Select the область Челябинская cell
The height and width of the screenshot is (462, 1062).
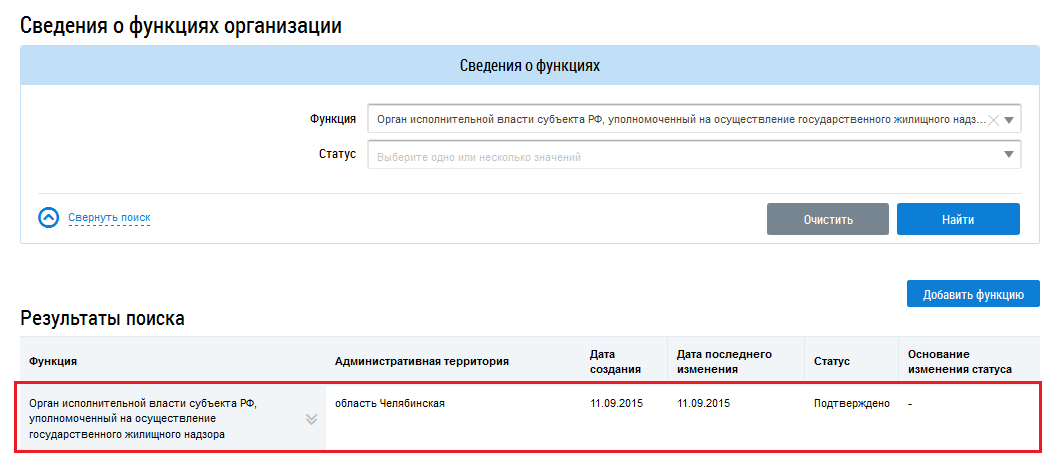(389, 404)
